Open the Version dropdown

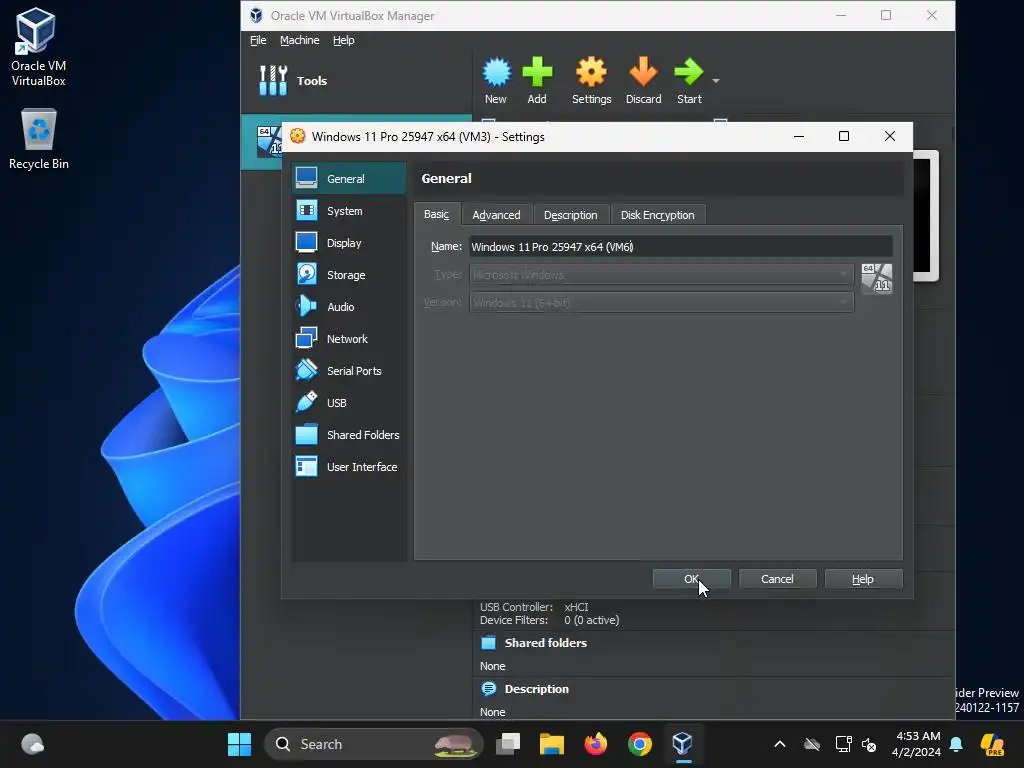[x=661, y=303]
